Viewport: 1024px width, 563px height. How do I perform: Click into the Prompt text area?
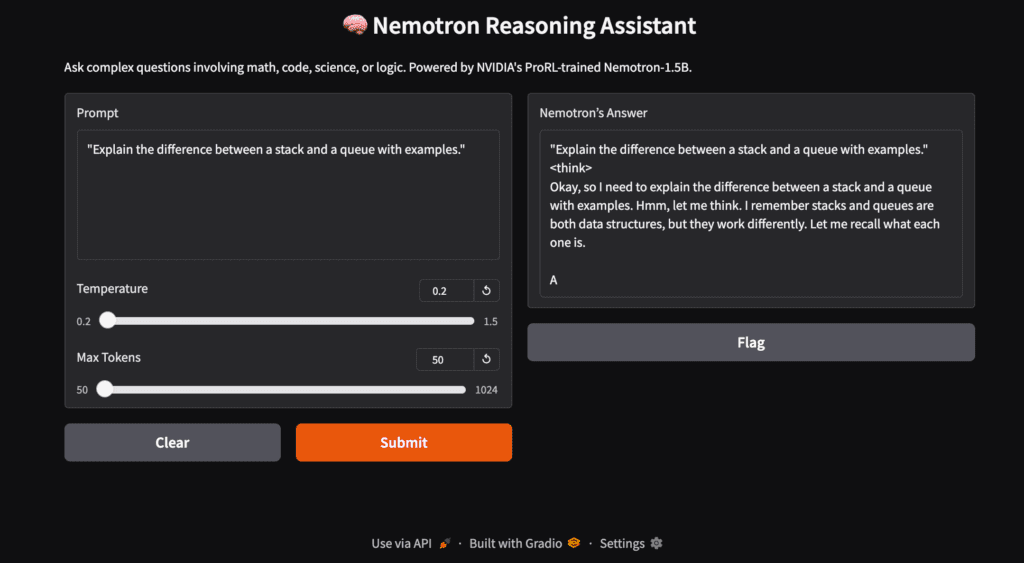coord(288,195)
